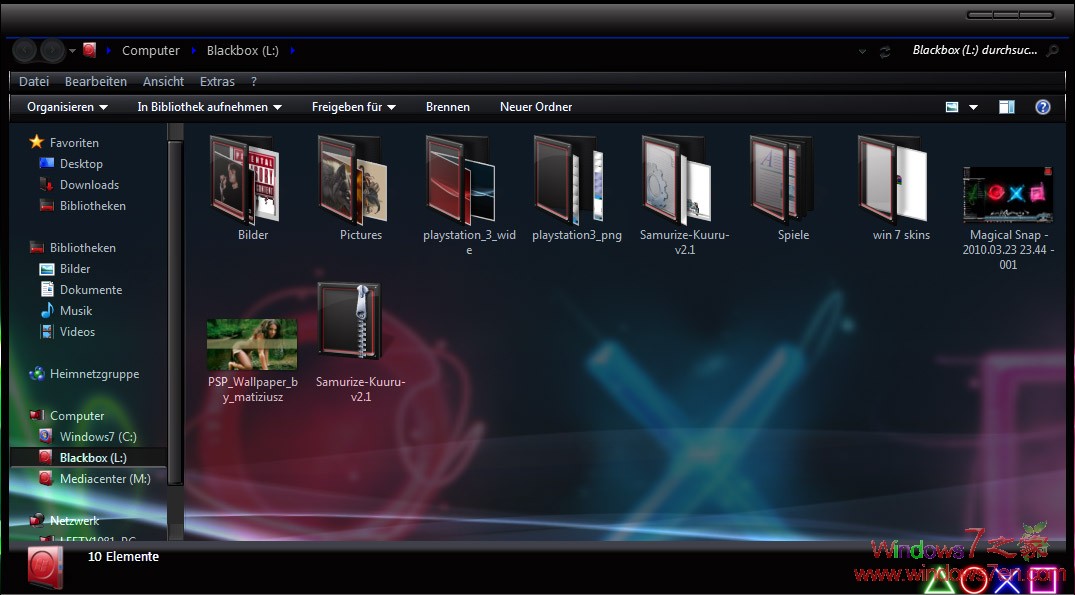Open the win 7 skins folder
The height and width of the screenshot is (595, 1075).
pyautogui.click(x=893, y=180)
